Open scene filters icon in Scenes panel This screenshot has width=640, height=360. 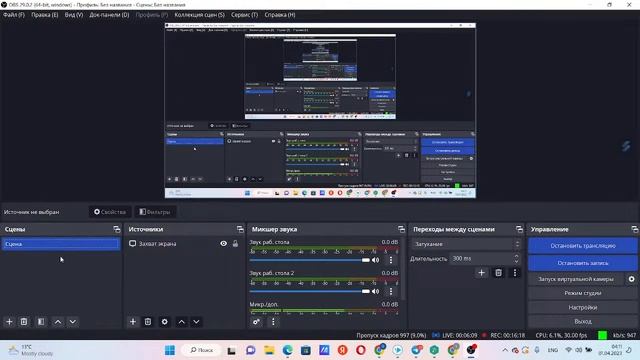click(x=41, y=322)
